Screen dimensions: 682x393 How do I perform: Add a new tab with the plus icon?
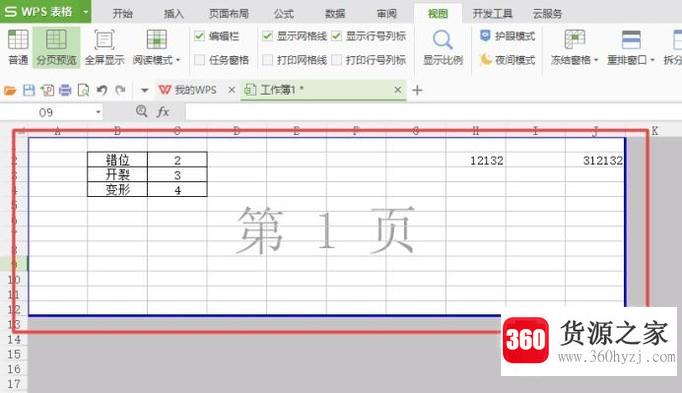coord(417,90)
